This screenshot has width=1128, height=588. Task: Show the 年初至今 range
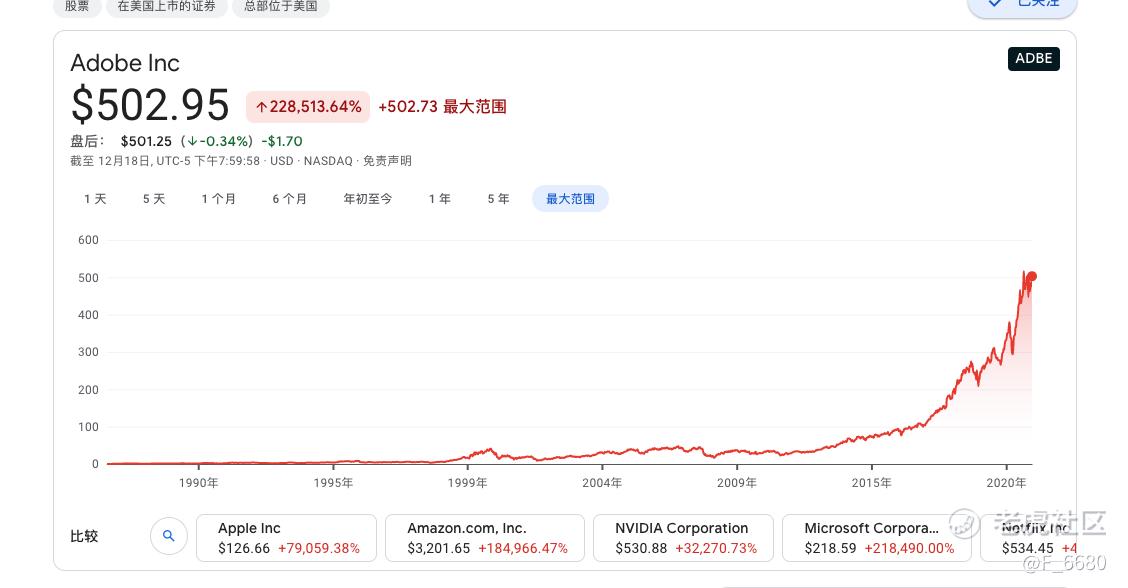(368, 199)
